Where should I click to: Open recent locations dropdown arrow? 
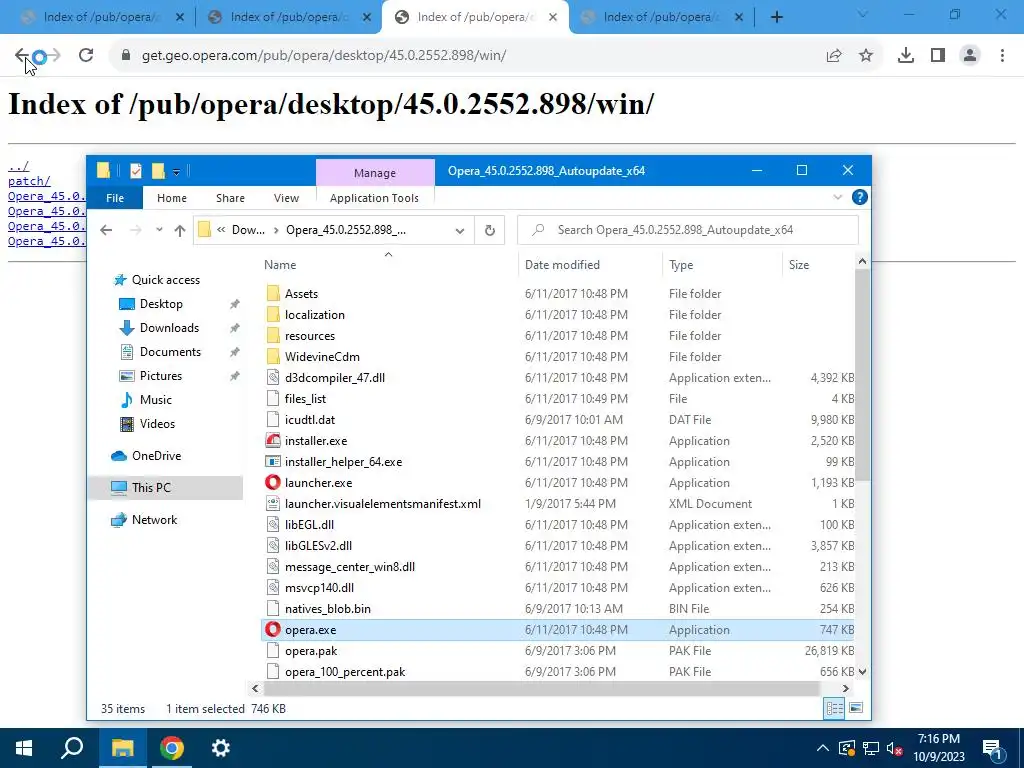click(159, 230)
